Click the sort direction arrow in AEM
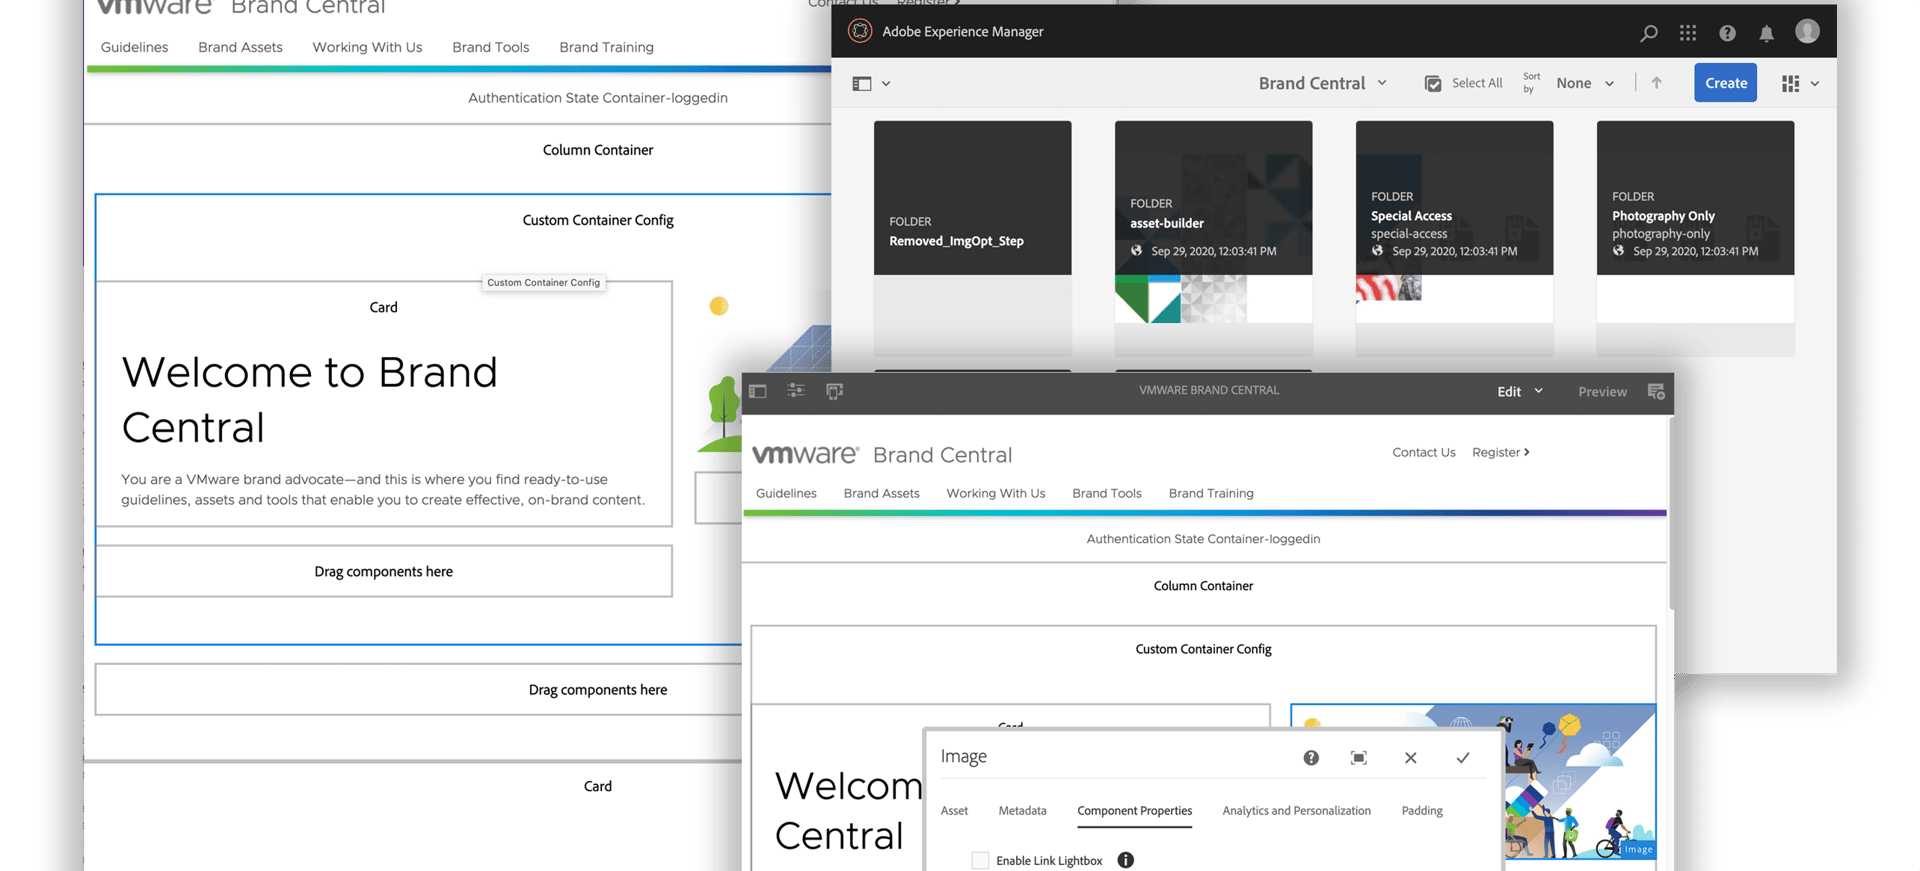 click(x=1656, y=83)
